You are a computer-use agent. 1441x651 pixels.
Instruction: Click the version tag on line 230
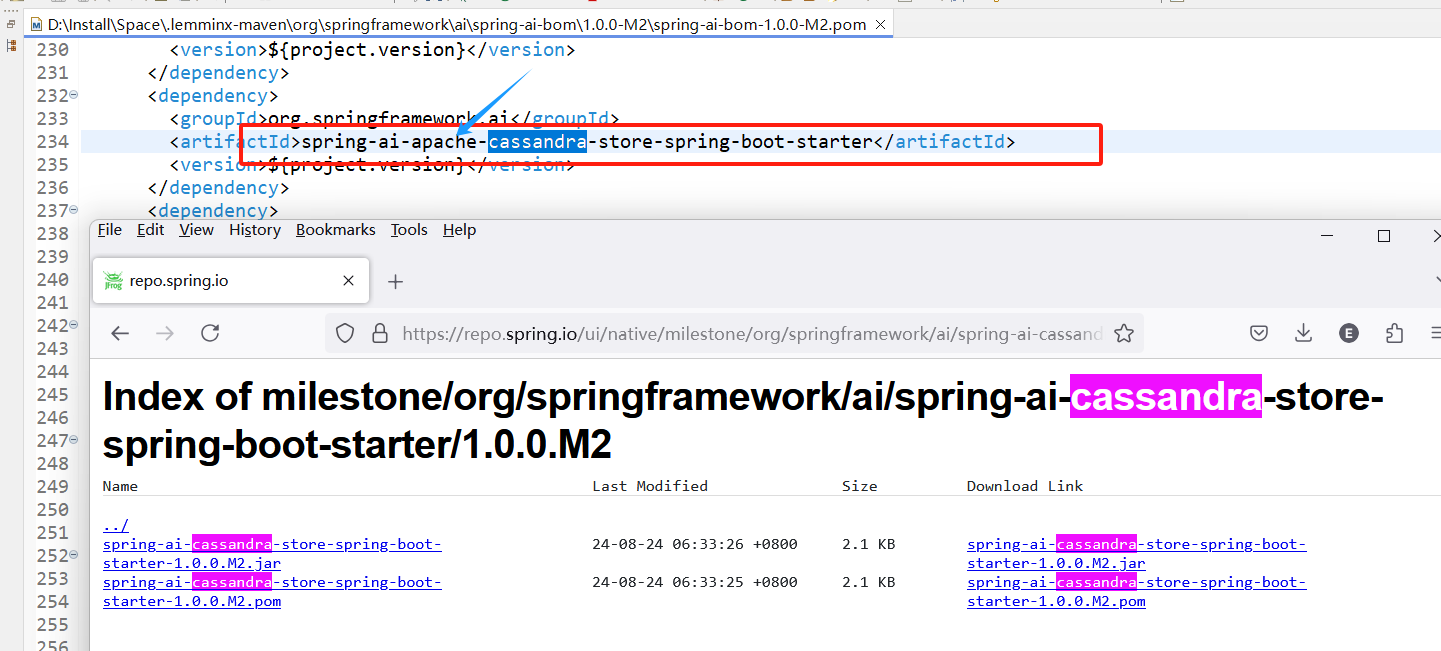[373, 50]
